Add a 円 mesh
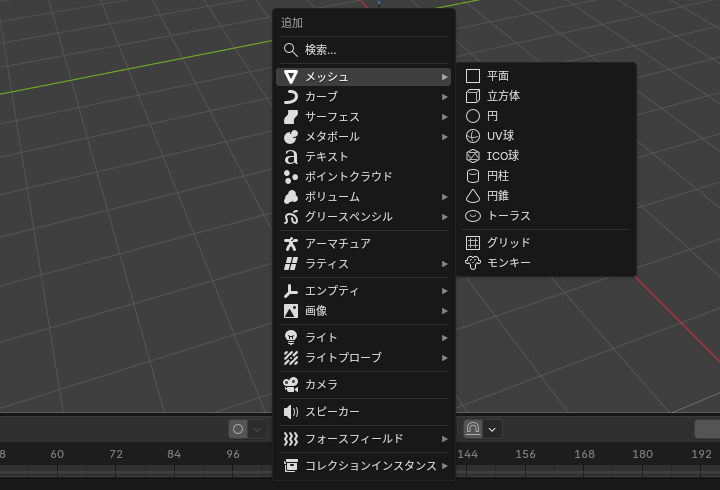720x490 pixels. point(546,116)
